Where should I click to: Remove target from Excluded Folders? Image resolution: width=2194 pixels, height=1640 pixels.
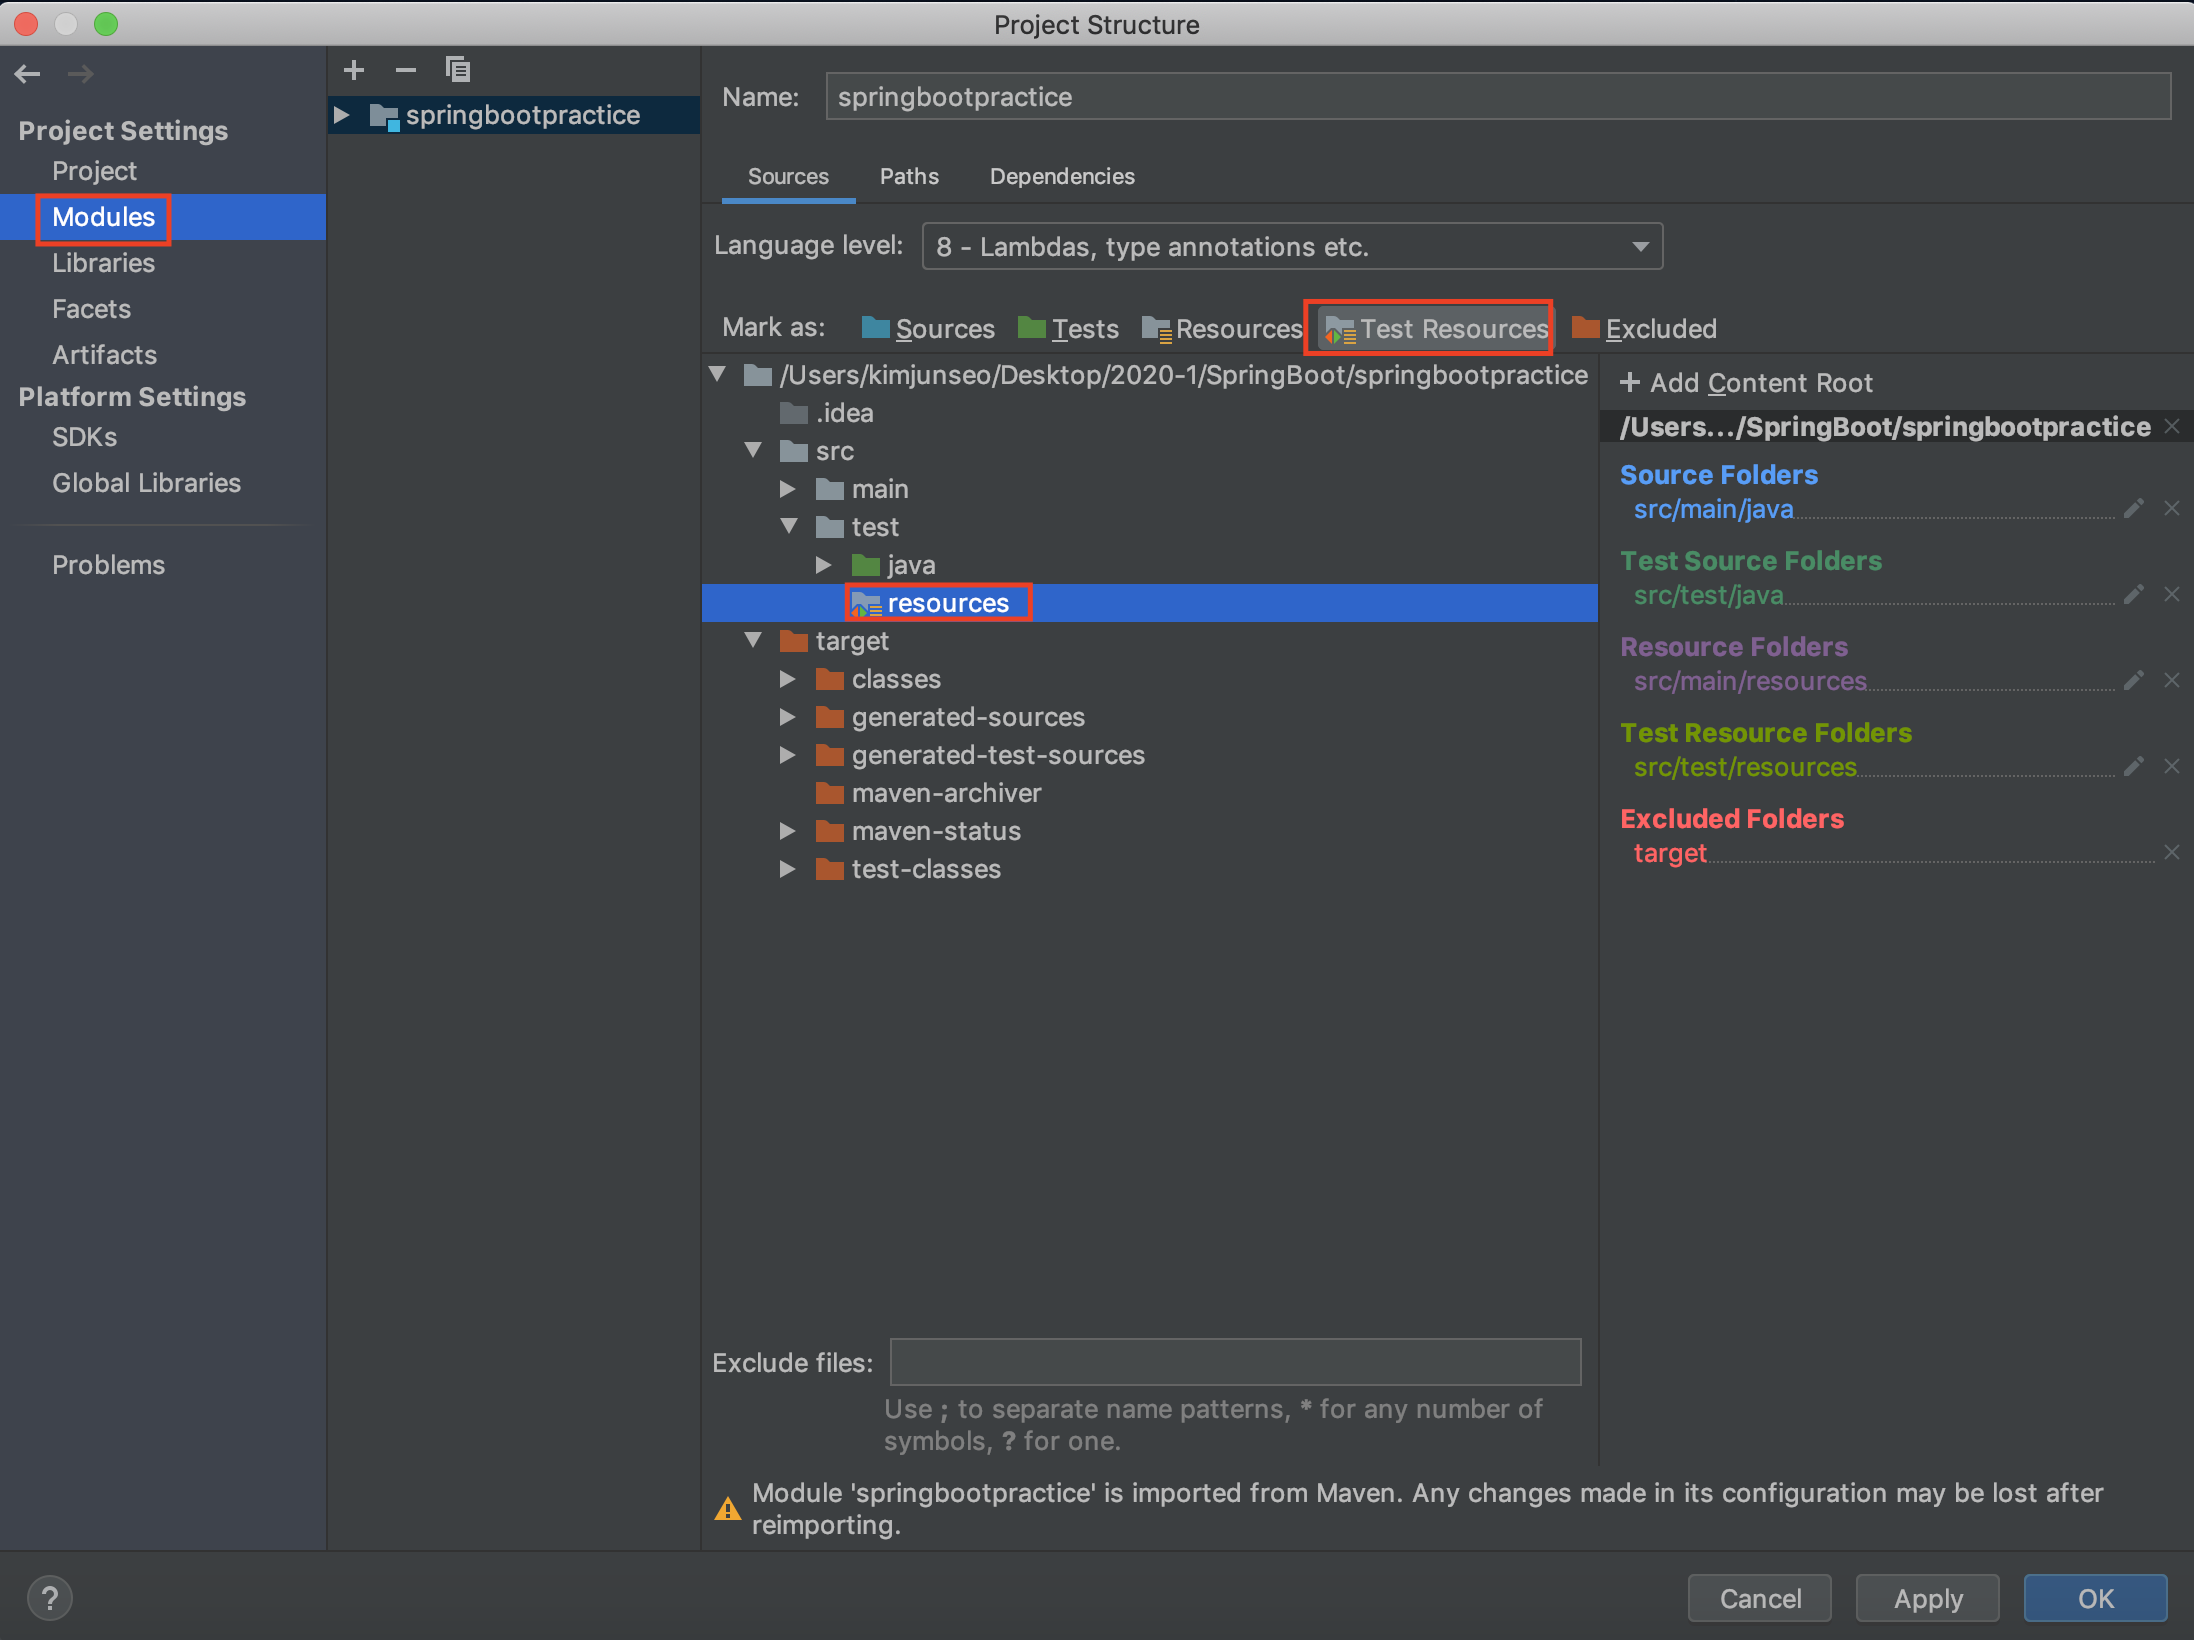click(x=2172, y=852)
